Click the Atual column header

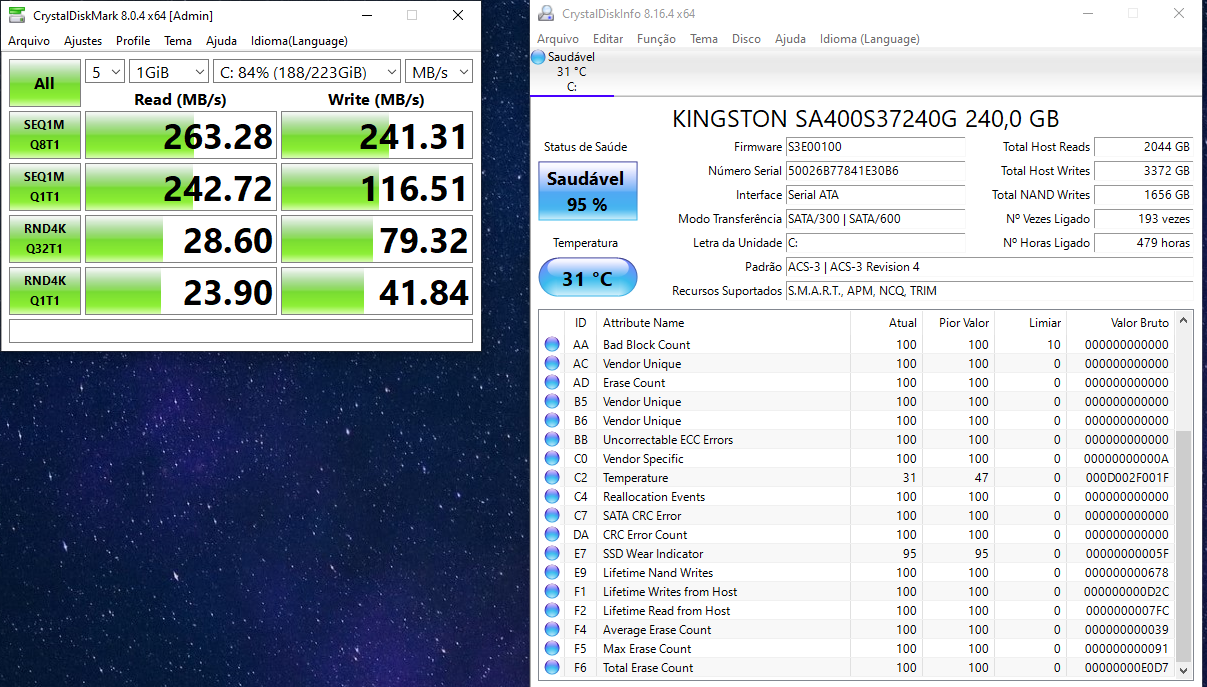[x=886, y=323]
